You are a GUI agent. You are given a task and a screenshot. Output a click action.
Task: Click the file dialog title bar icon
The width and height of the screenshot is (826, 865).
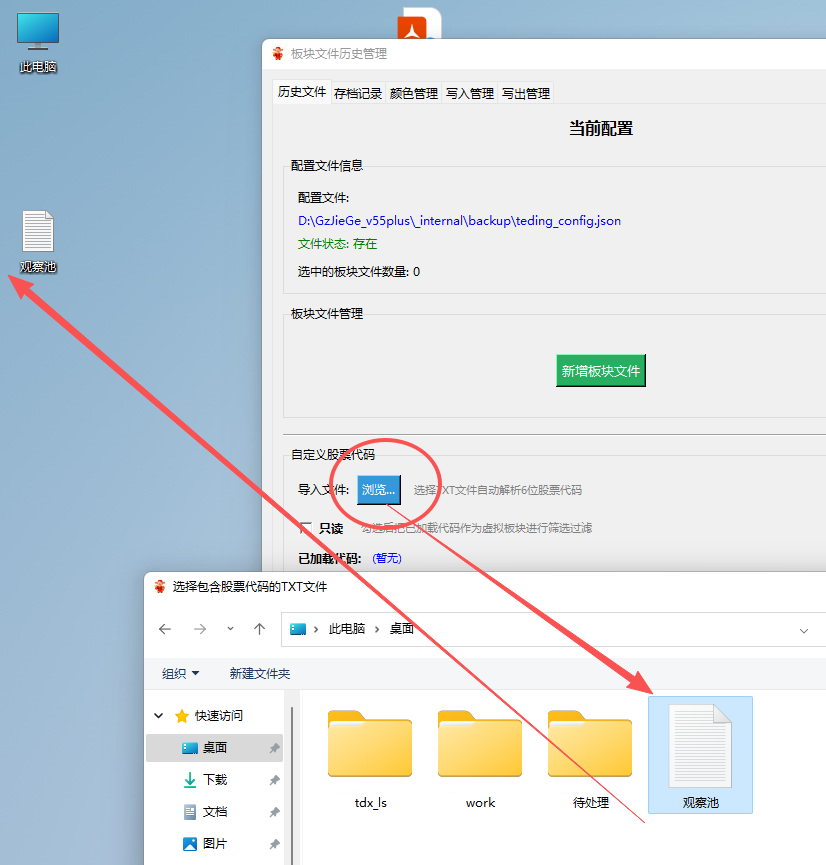coord(160,586)
